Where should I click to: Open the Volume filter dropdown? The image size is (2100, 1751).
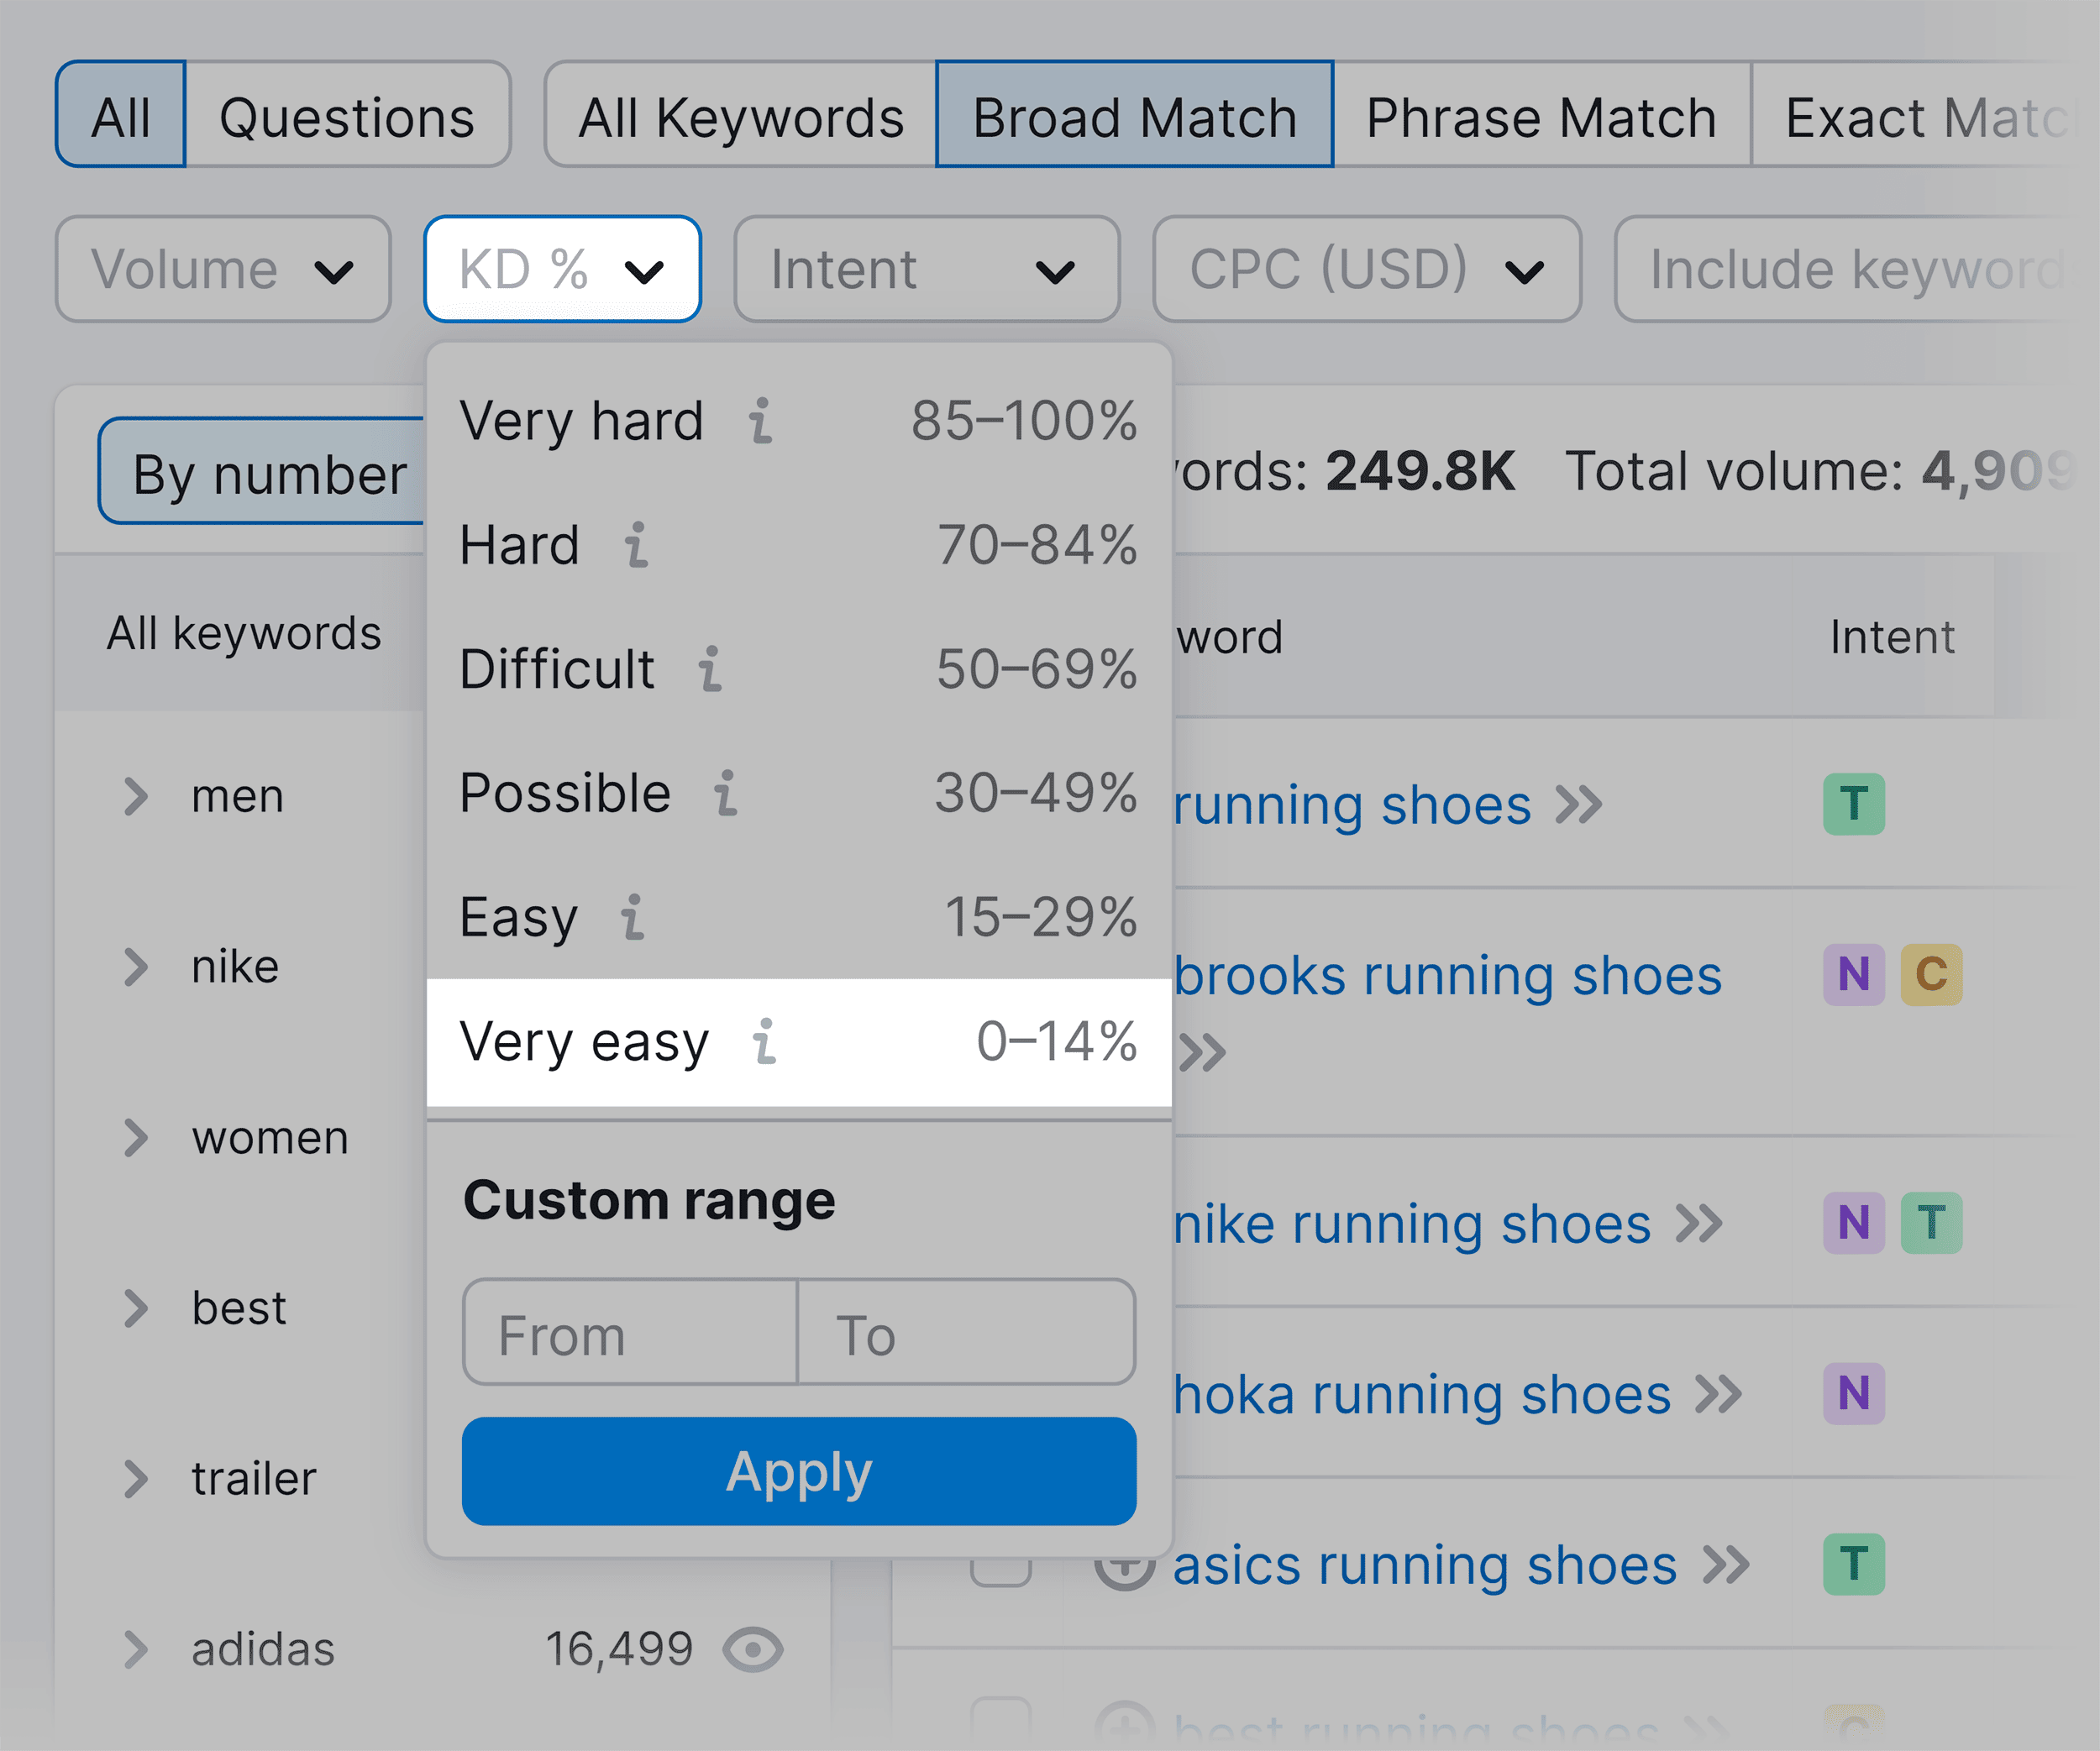pos(222,269)
